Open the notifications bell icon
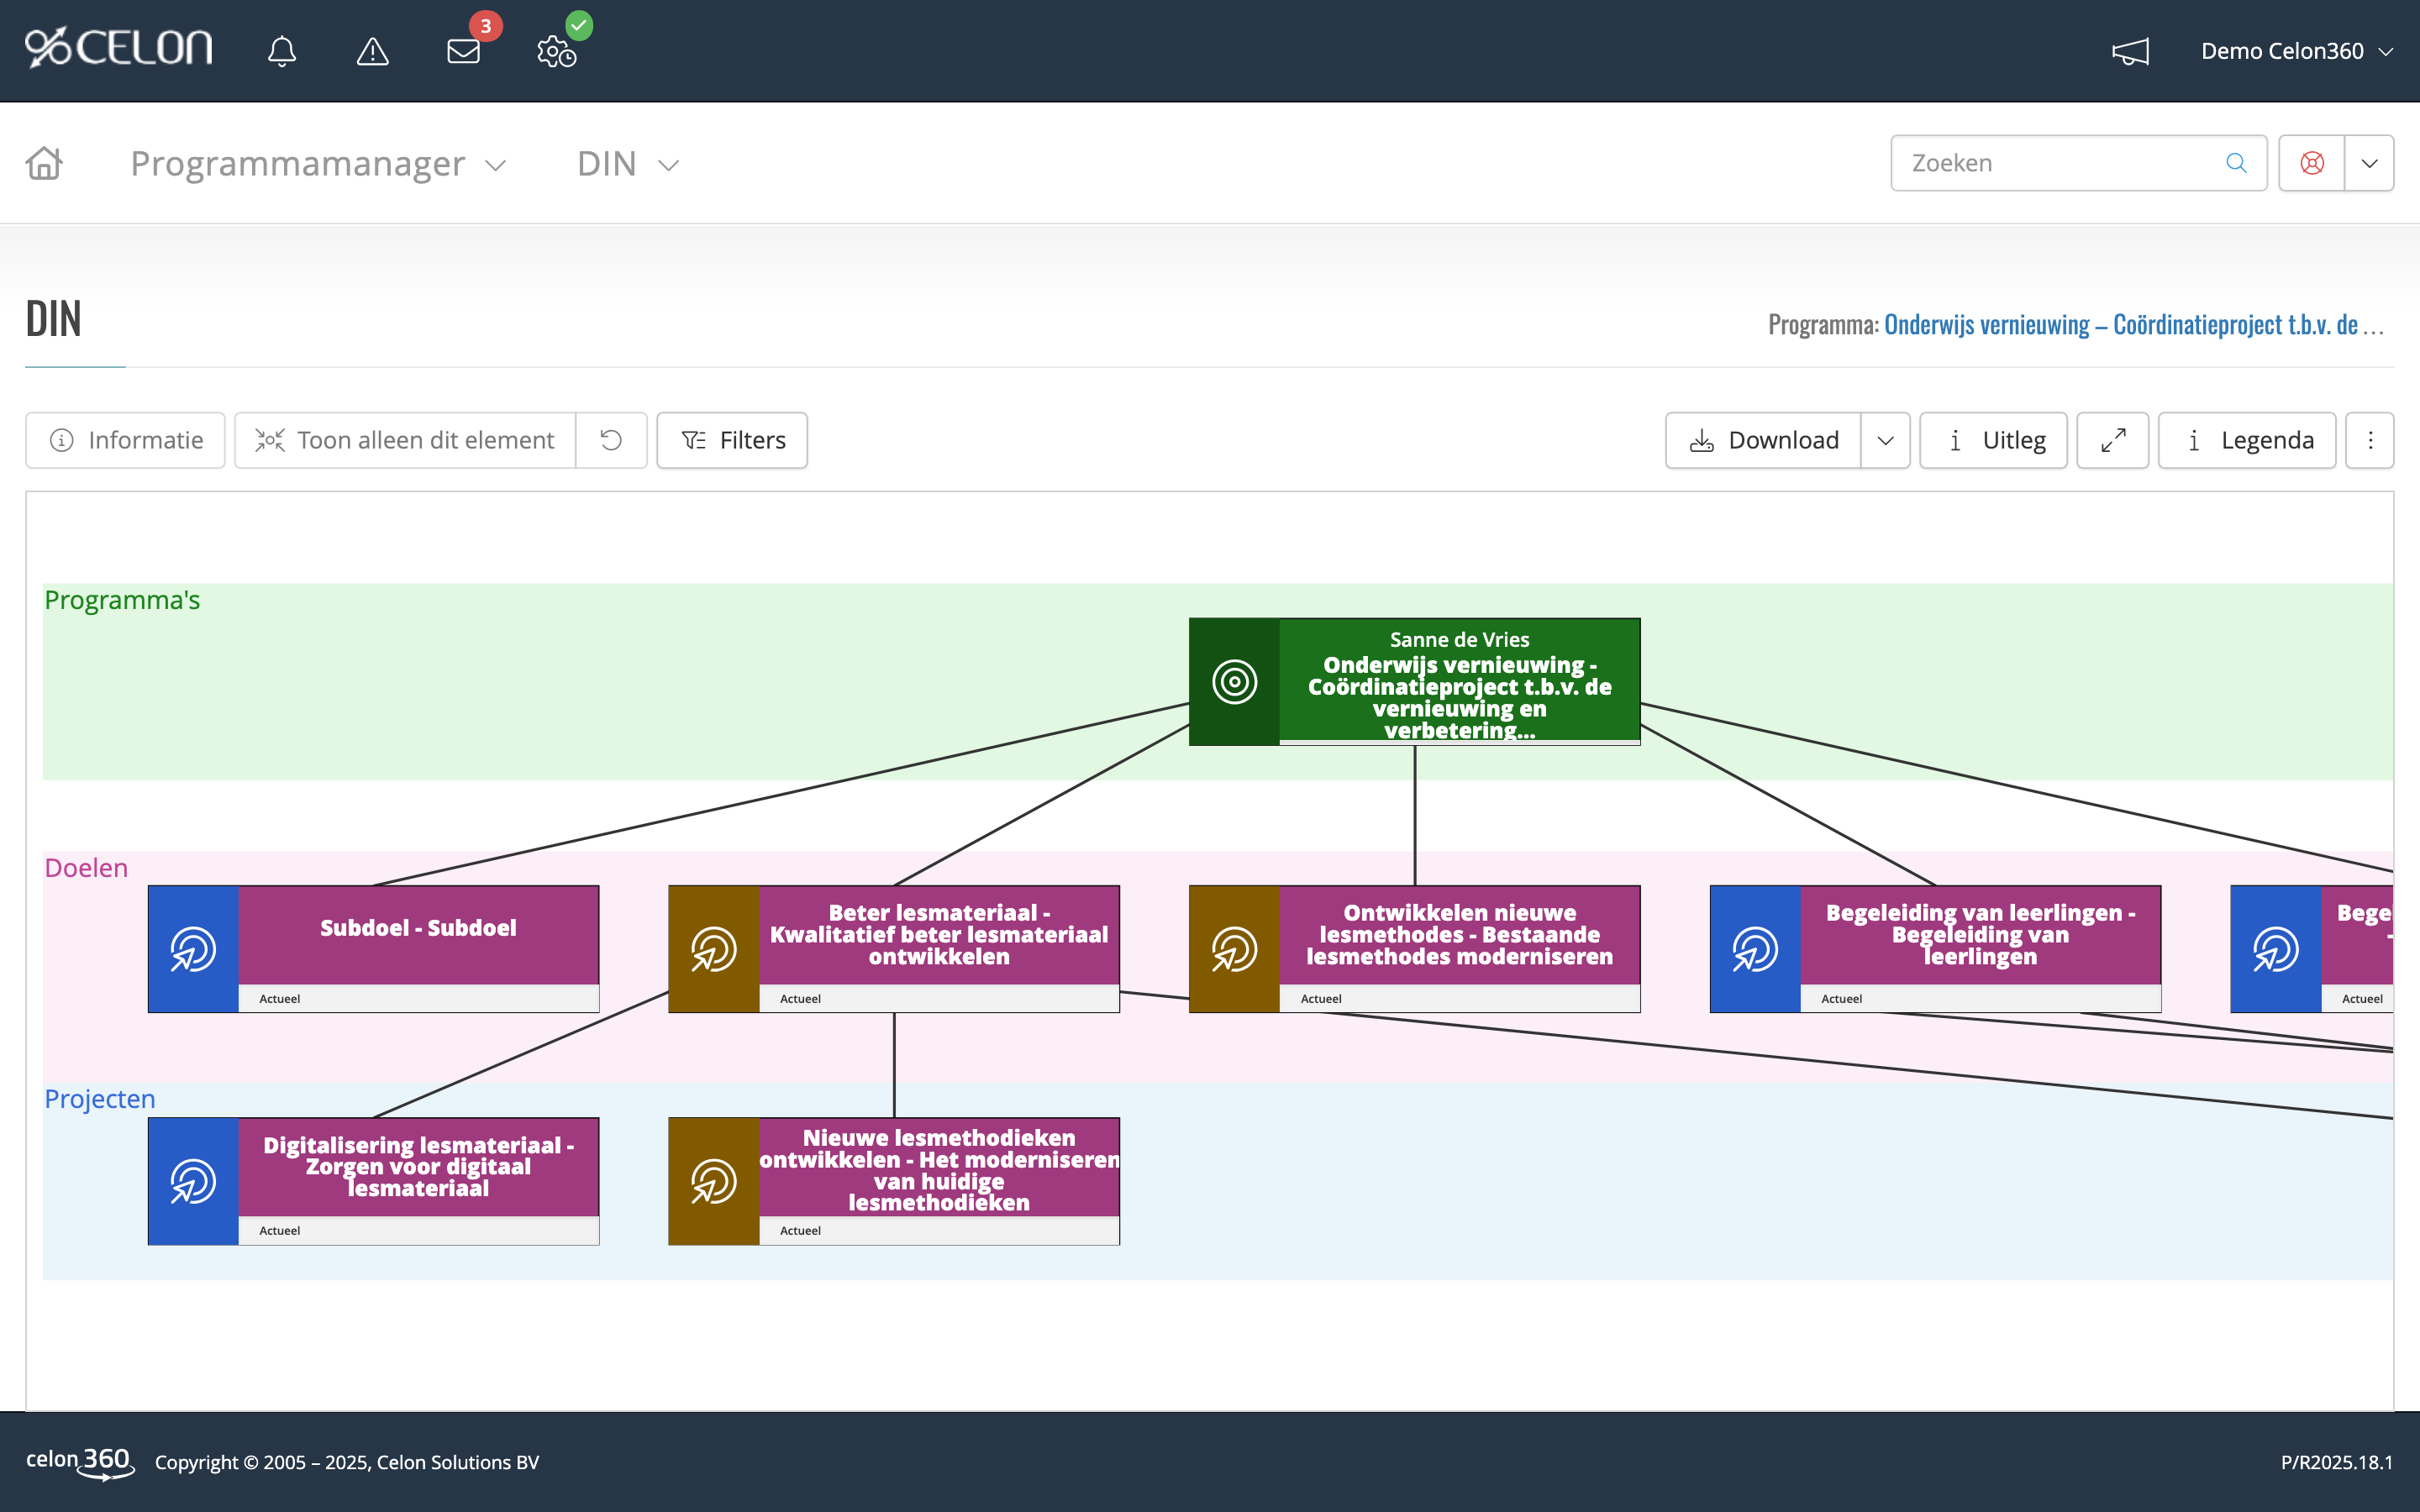This screenshot has width=2420, height=1512. click(282, 51)
